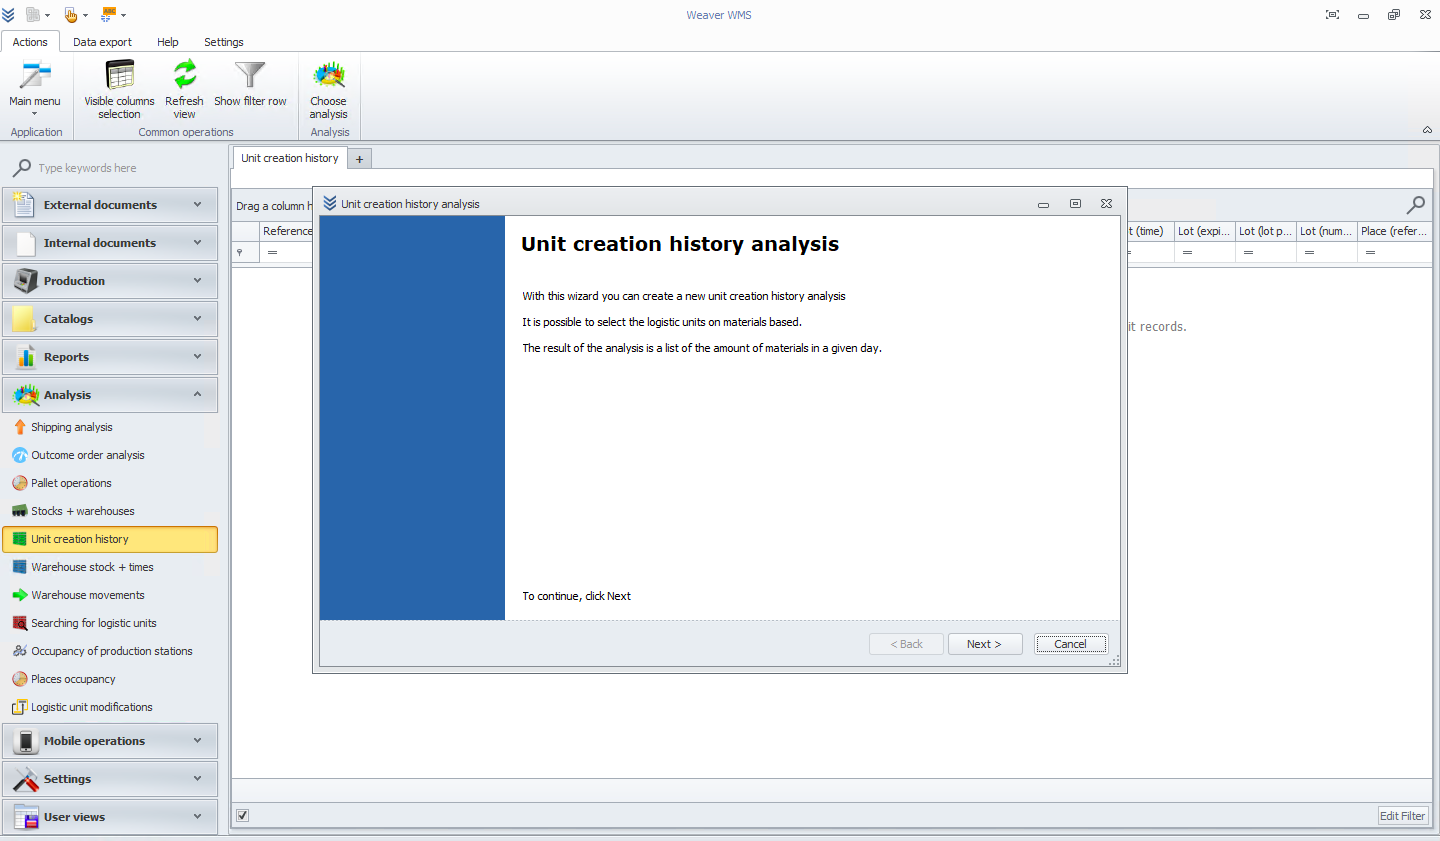Viewport: 1440px width, 841px height.
Task: Expand Internal documents section
Action: coord(110,243)
